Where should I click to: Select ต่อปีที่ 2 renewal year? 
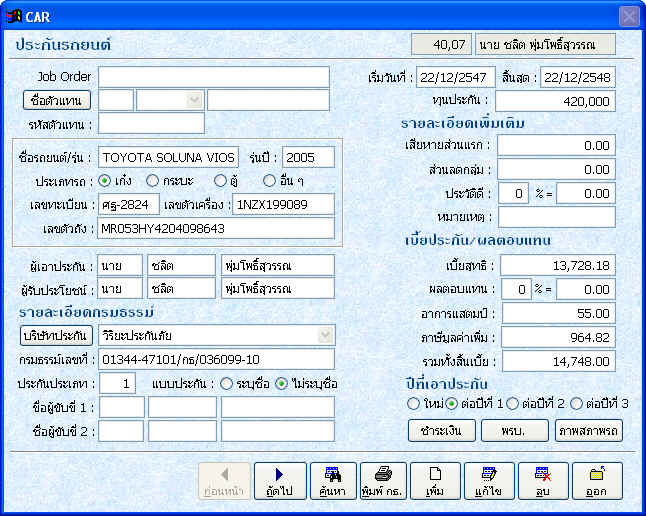pos(512,404)
